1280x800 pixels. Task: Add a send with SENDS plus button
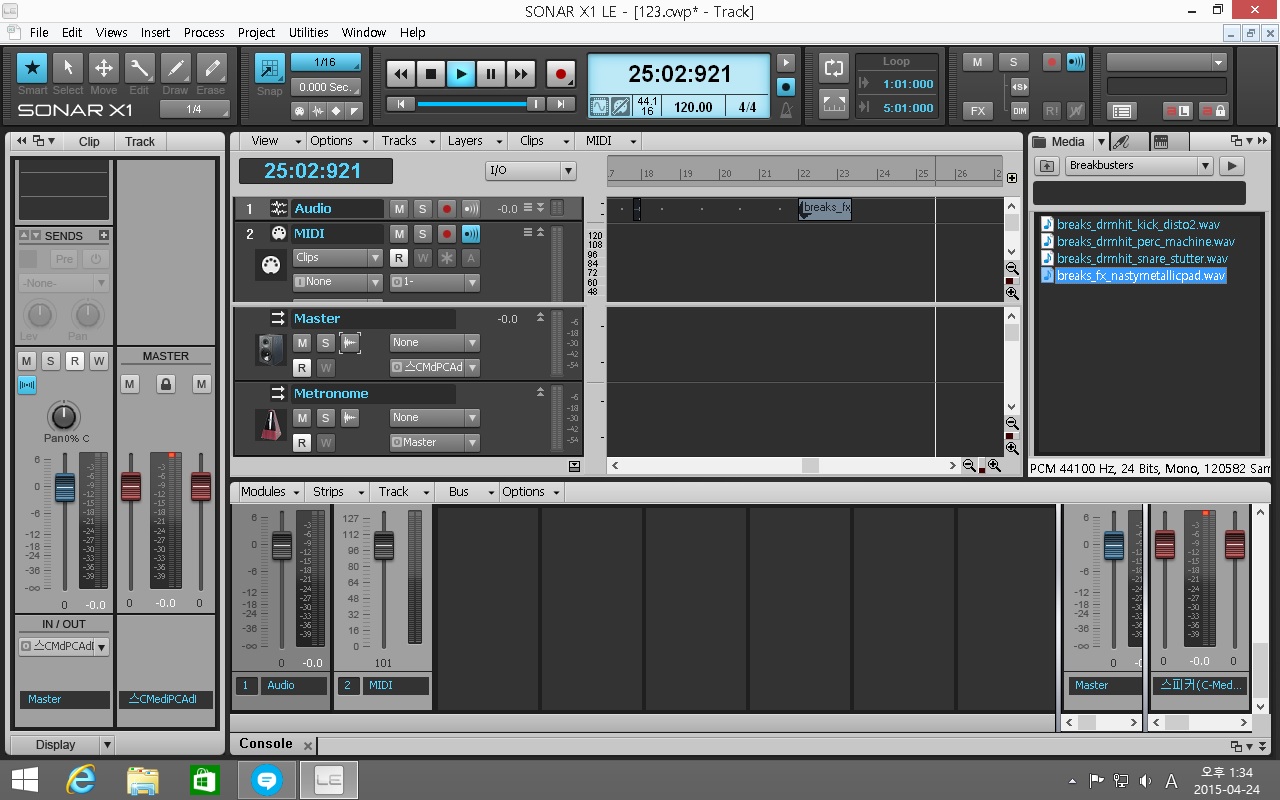click(x=103, y=236)
